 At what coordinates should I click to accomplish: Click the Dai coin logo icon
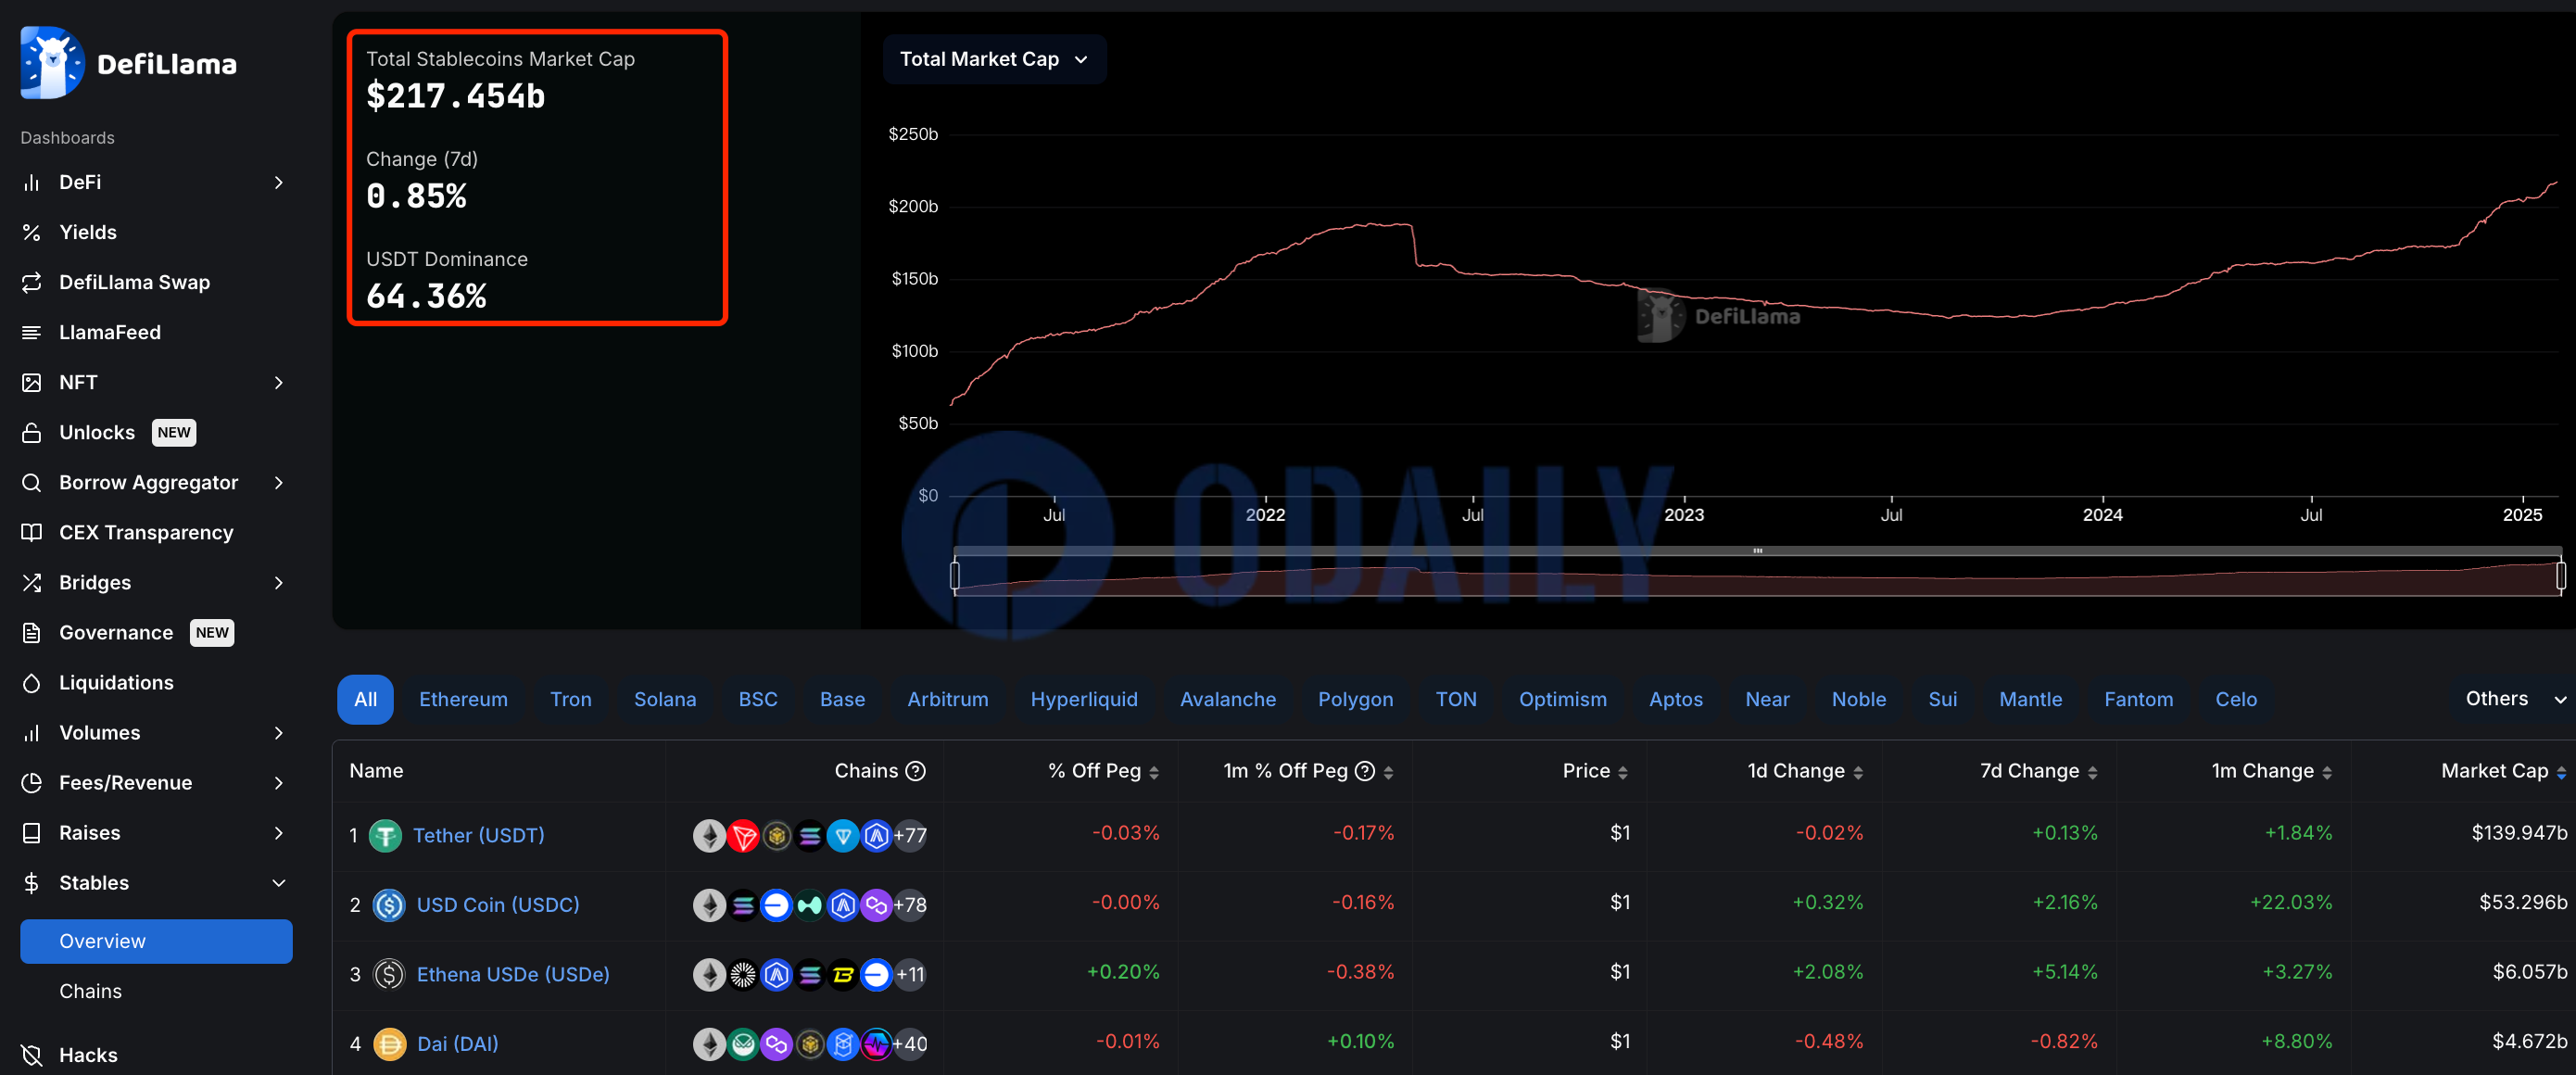[x=389, y=1043]
